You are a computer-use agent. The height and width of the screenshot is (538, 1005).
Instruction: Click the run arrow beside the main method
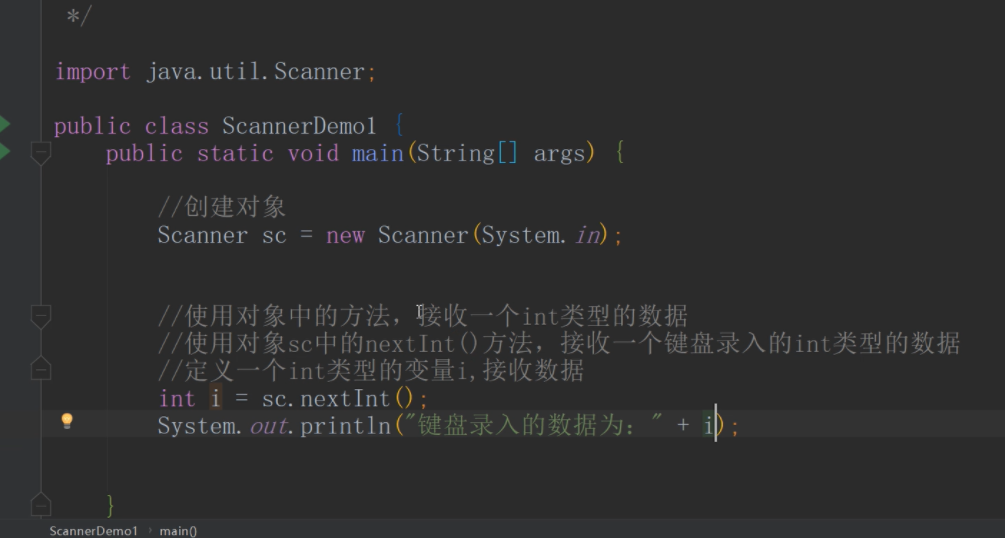pyautogui.click(x=4, y=152)
